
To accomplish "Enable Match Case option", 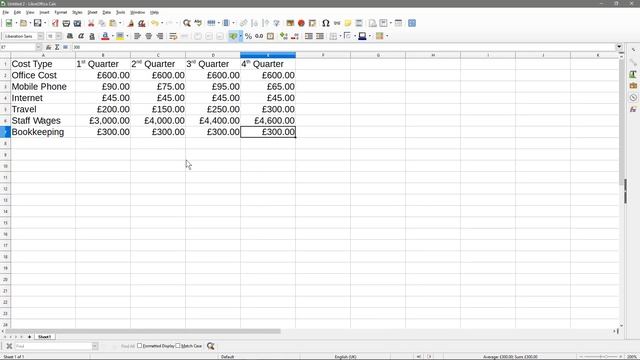I will (178, 346).
